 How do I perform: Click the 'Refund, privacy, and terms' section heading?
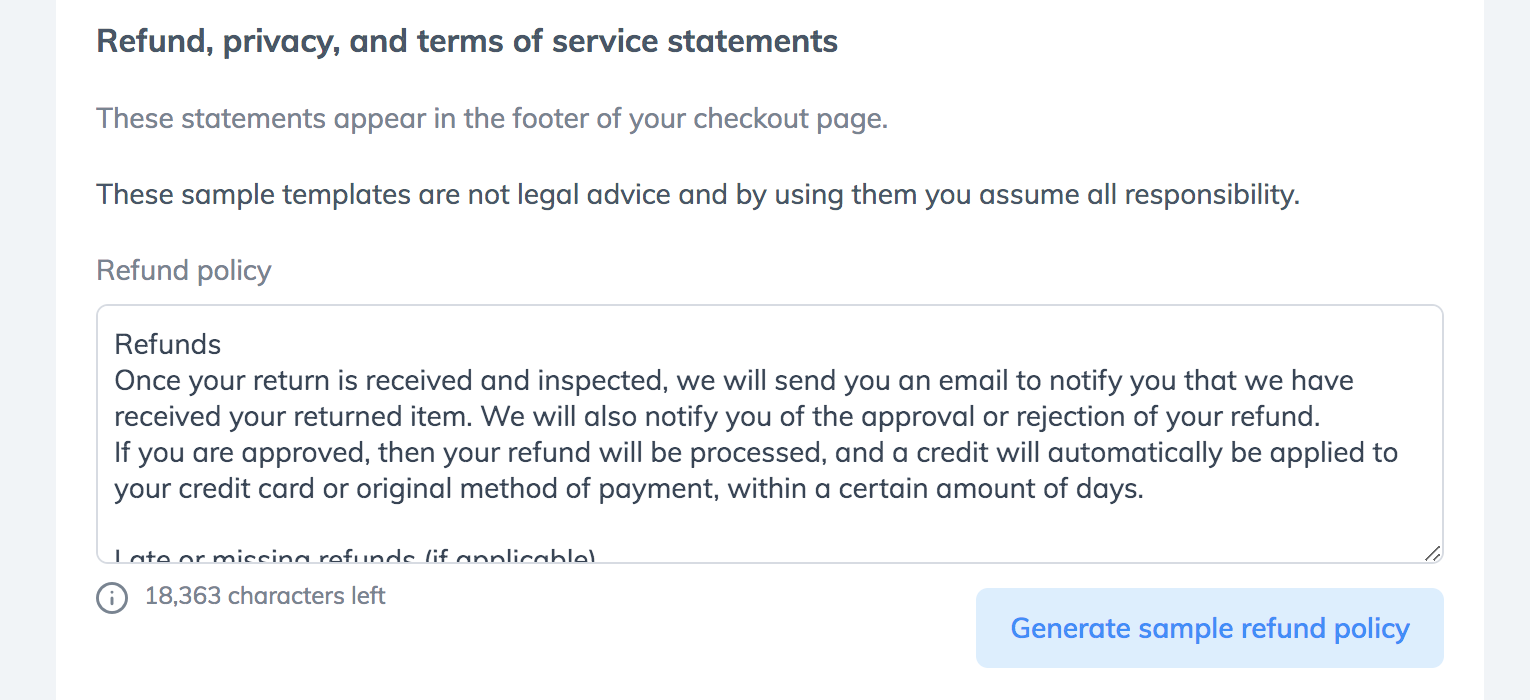click(x=467, y=42)
